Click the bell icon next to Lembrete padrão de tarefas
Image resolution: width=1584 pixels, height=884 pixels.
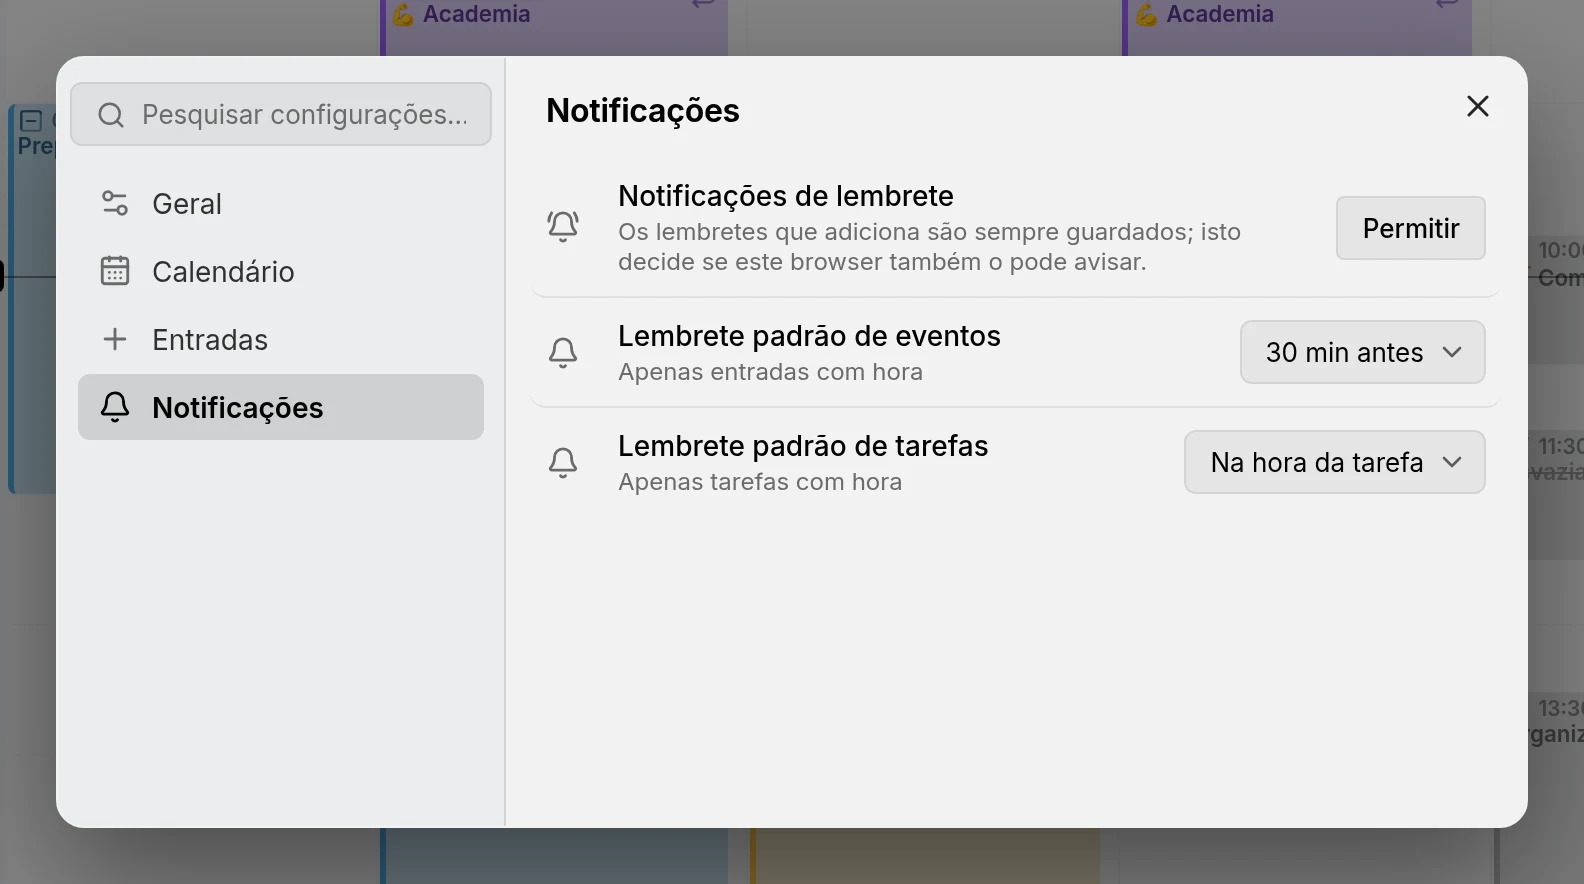tap(563, 462)
